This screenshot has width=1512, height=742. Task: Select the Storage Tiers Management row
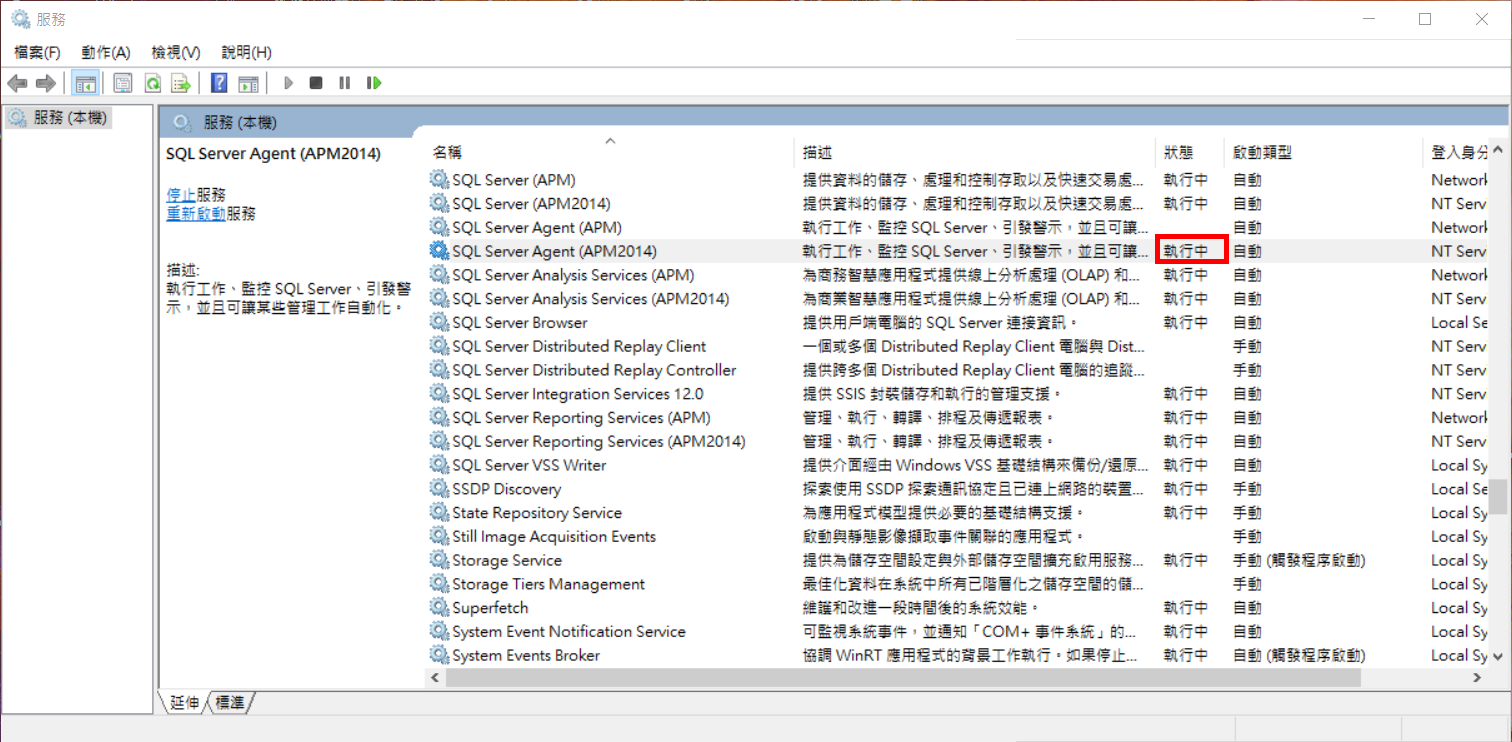pos(958,584)
